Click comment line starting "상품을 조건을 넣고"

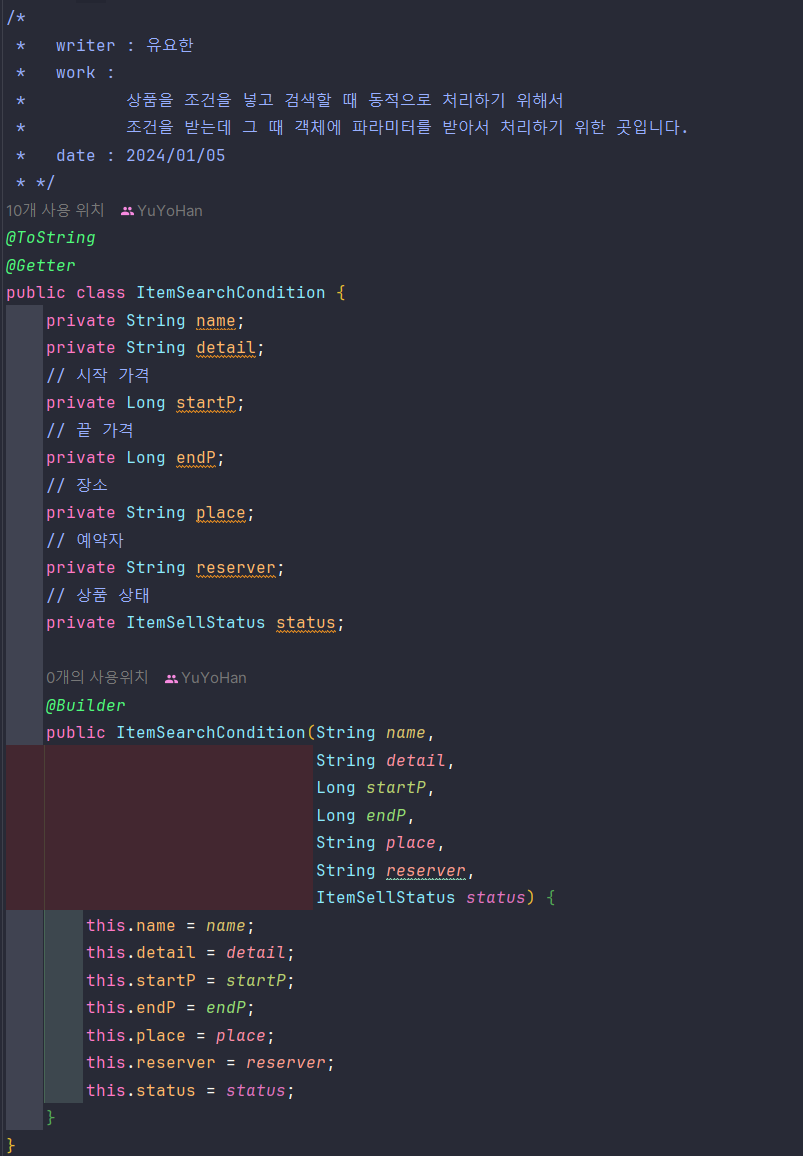pyautogui.click(x=345, y=100)
